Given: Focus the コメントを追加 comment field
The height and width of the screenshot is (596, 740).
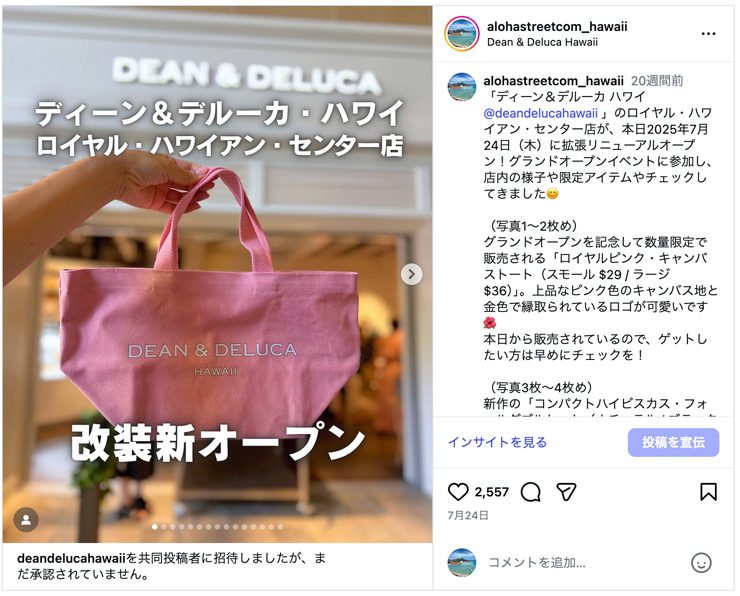Looking at the screenshot, I should click(585, 562).
